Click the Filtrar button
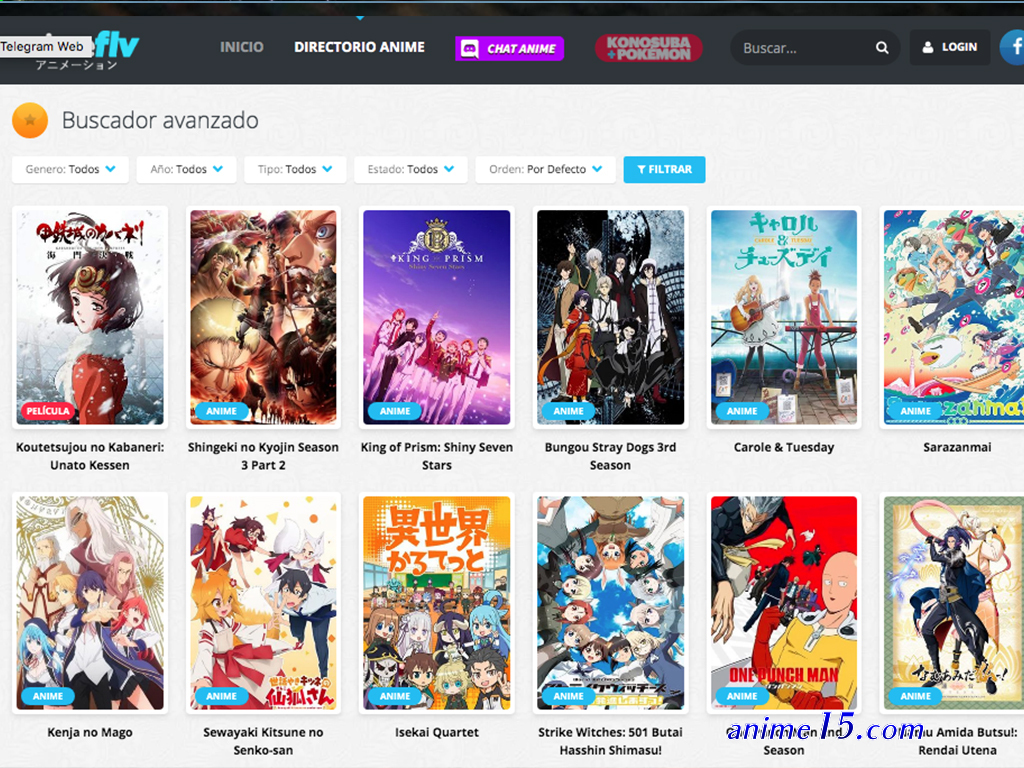Viewport: 1024px width, 768px height. coord(664,169)
